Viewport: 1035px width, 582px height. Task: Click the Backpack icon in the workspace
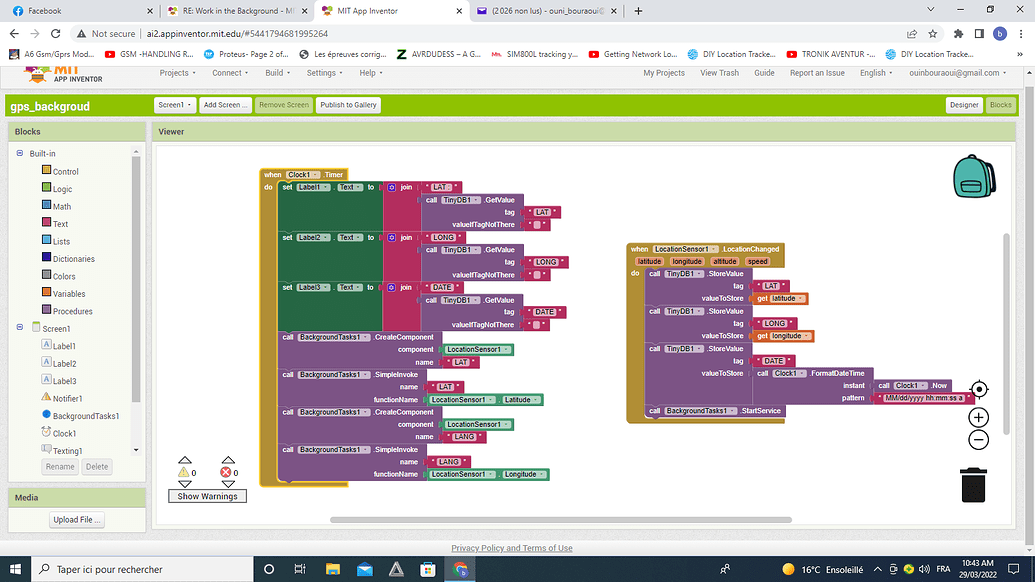pyautogui.click(x=973, y=174)
